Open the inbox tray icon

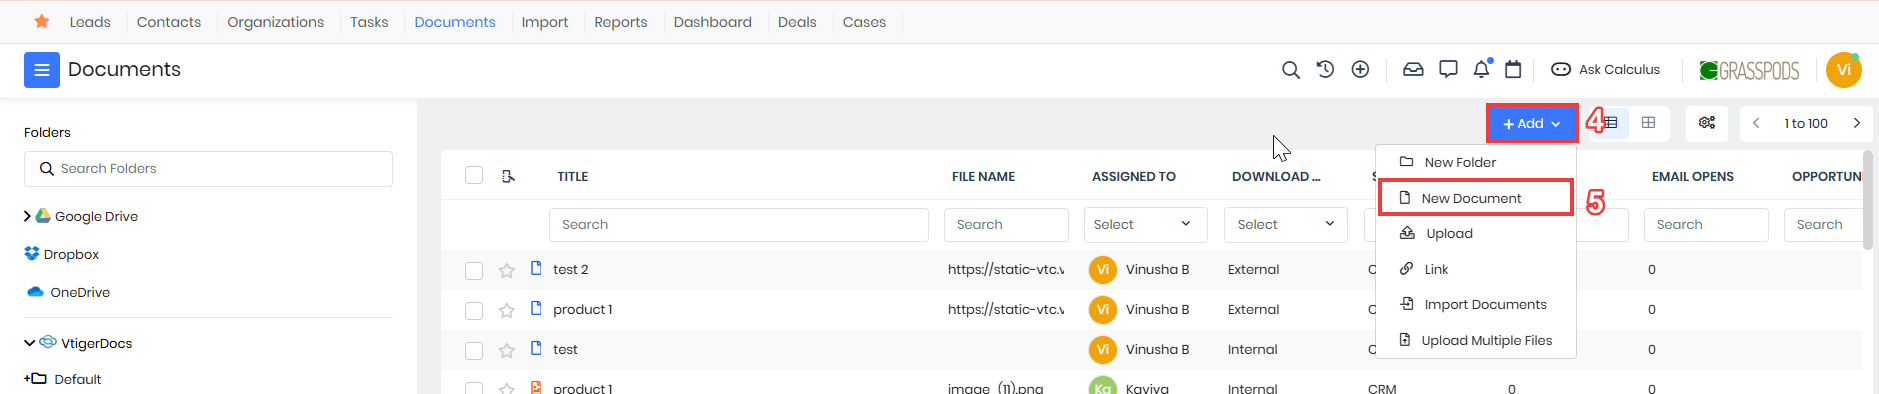click(x=1413, y=69)
